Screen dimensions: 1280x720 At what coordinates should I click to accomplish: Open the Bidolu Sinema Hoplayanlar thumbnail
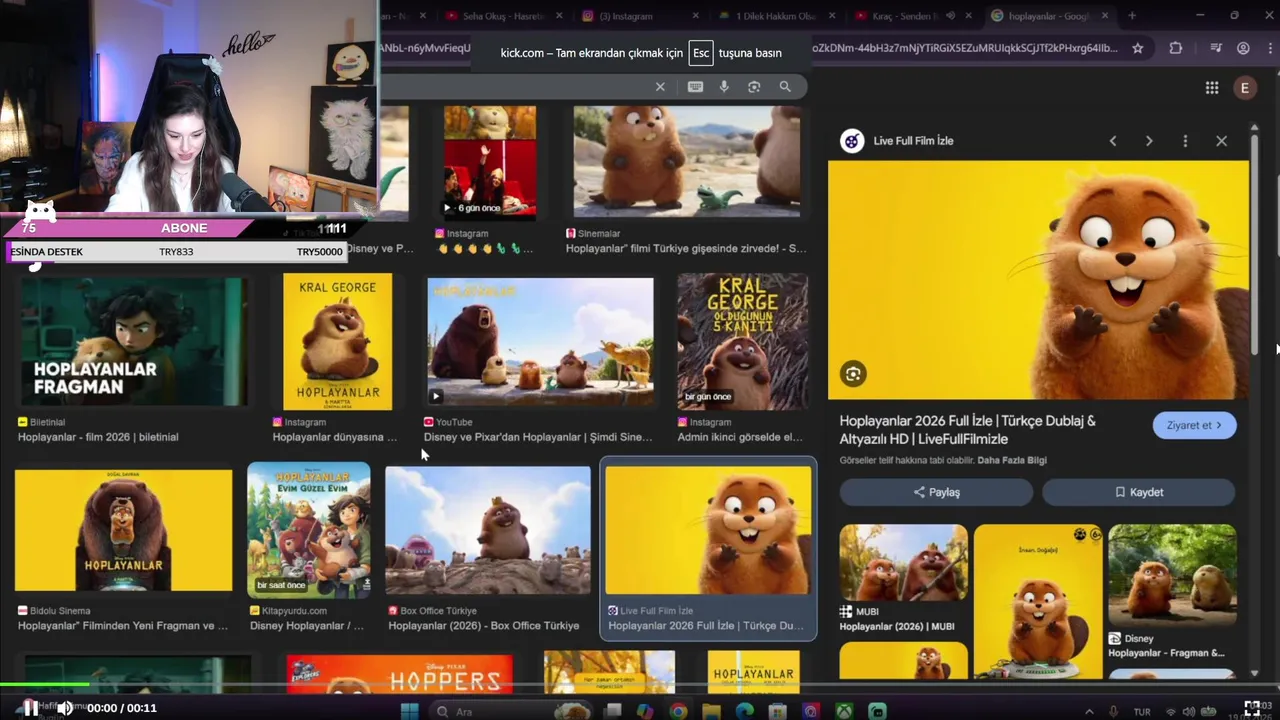tap(123, 530)
